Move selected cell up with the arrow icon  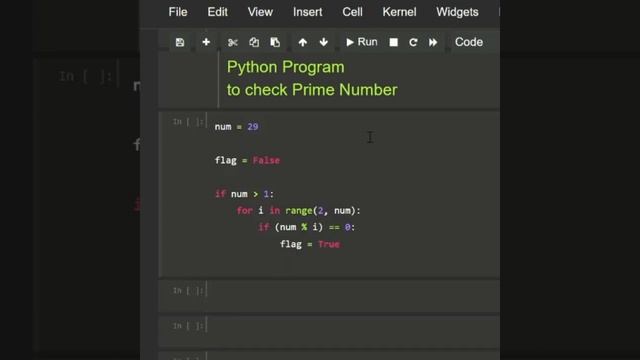click(x=302, y=42)
